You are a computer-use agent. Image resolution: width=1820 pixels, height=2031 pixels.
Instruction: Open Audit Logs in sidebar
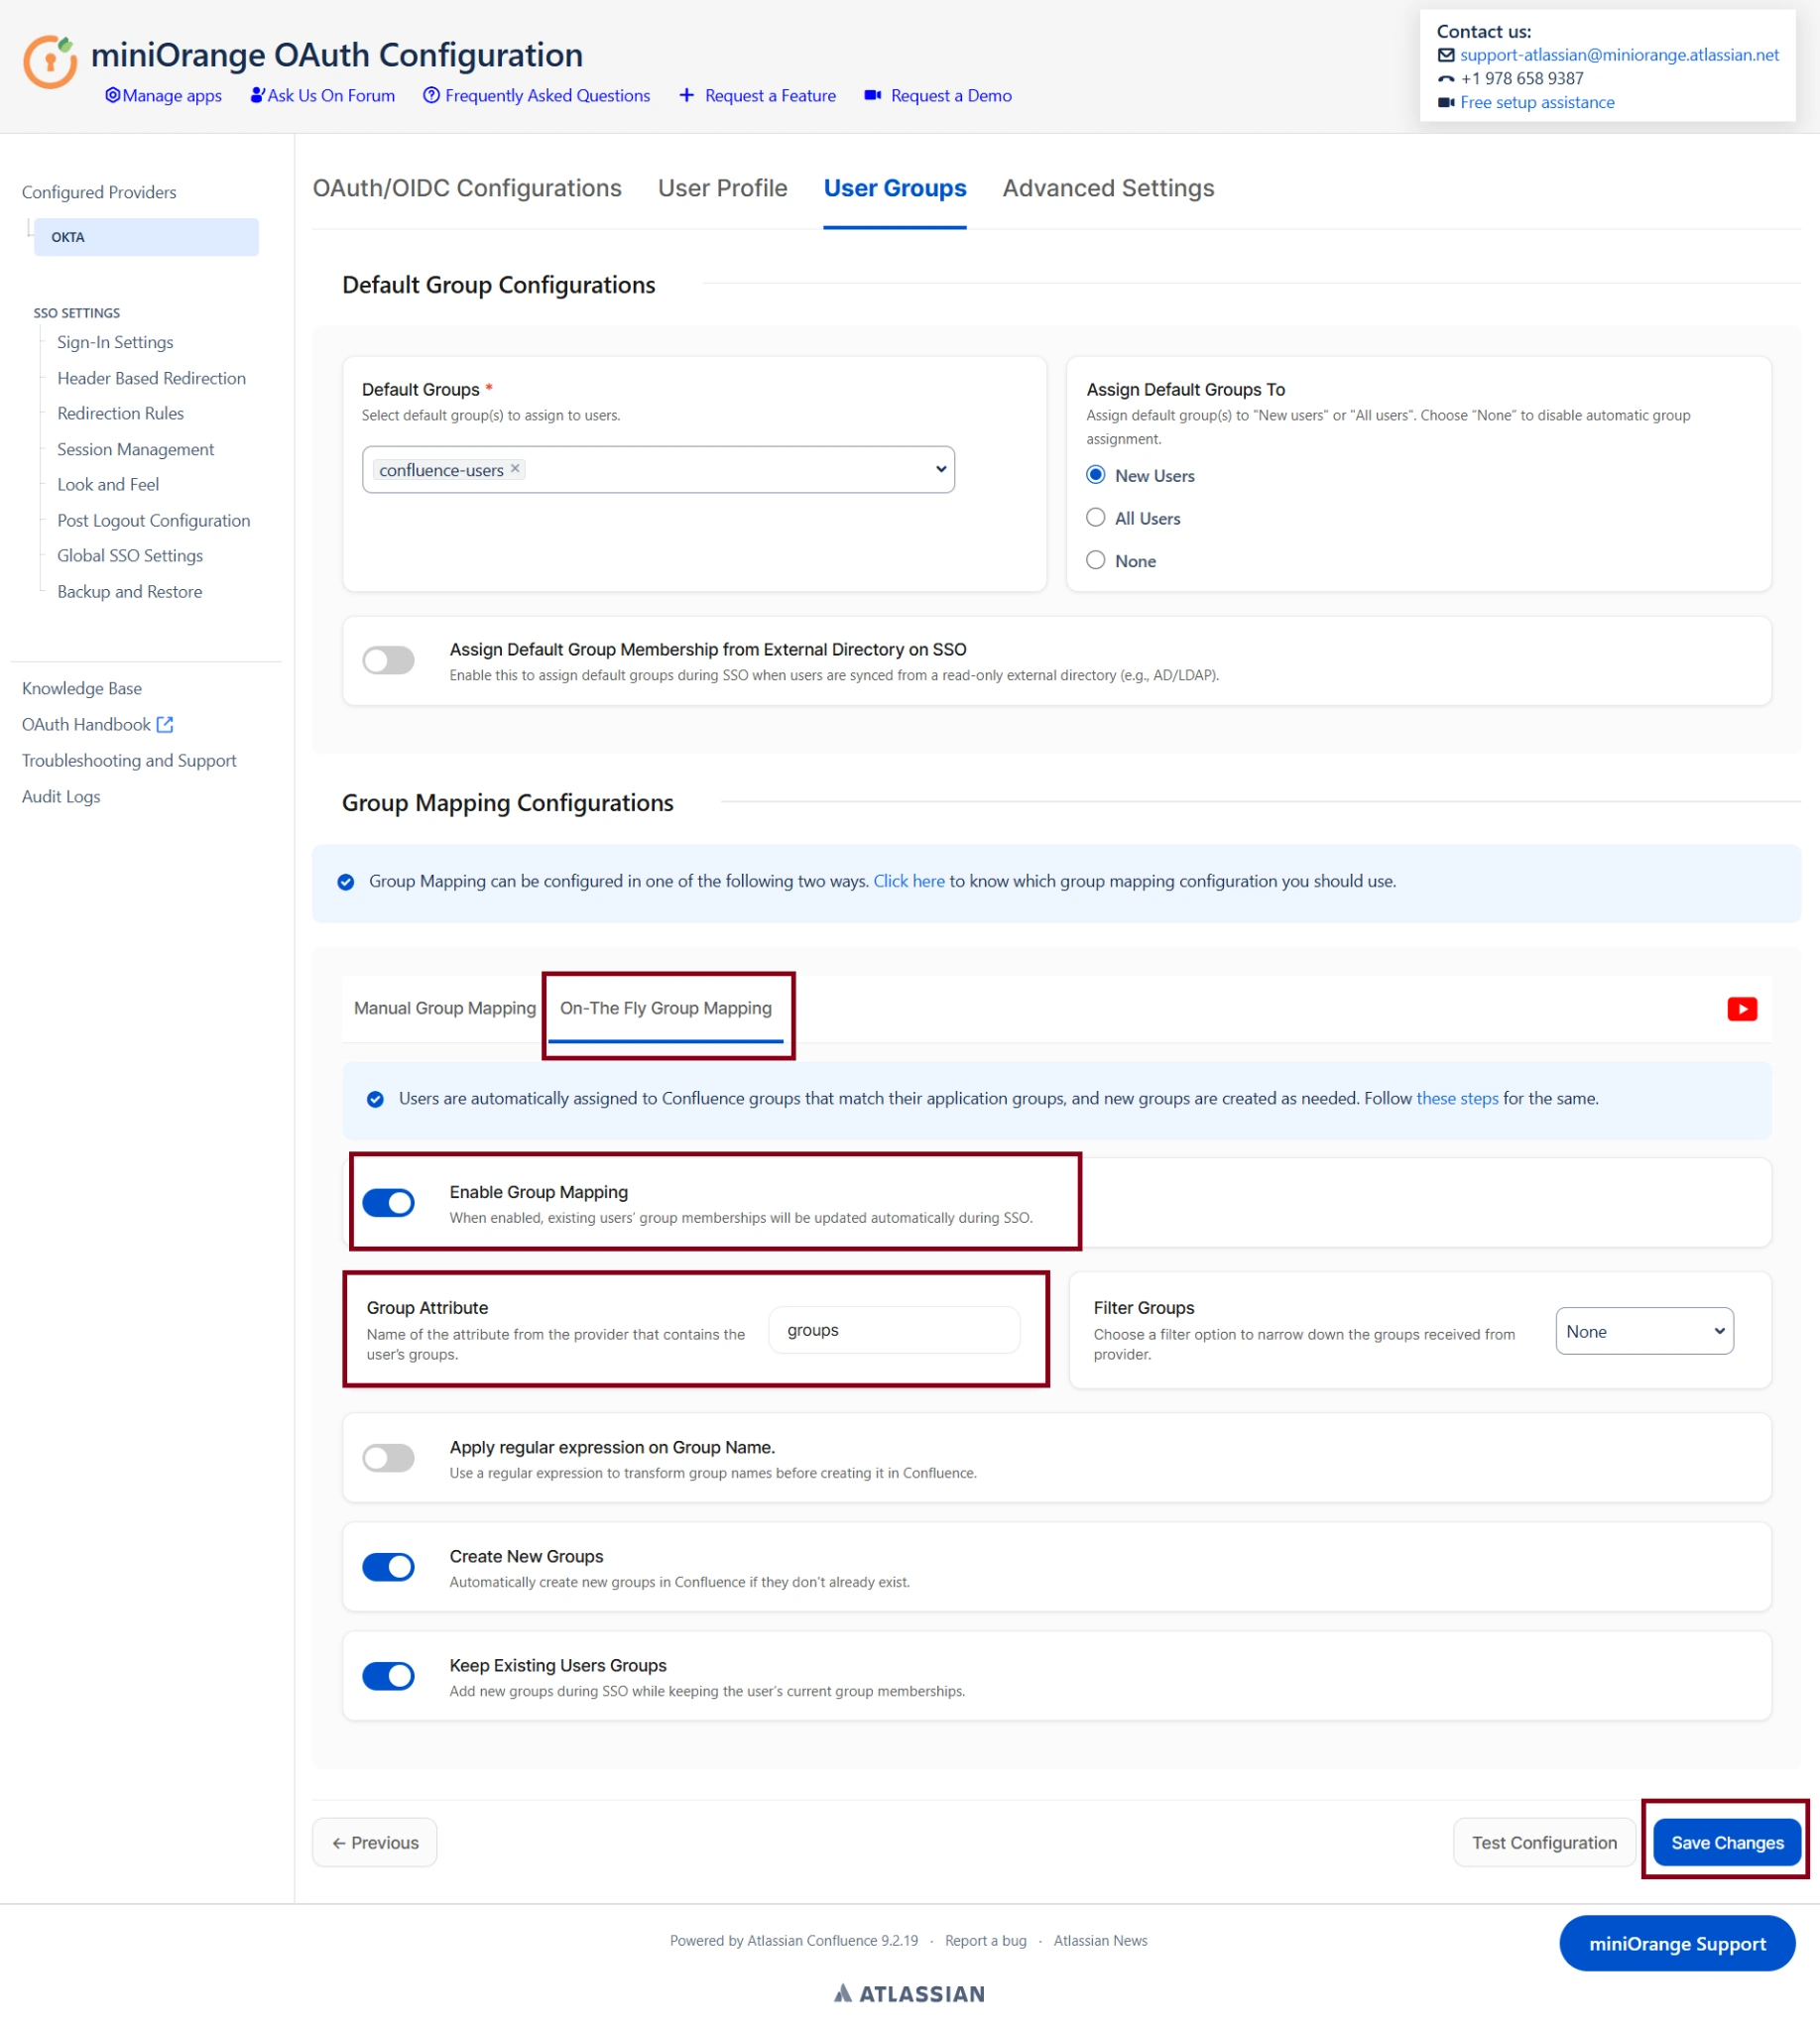pyautogui.click(x=61, y=796)
